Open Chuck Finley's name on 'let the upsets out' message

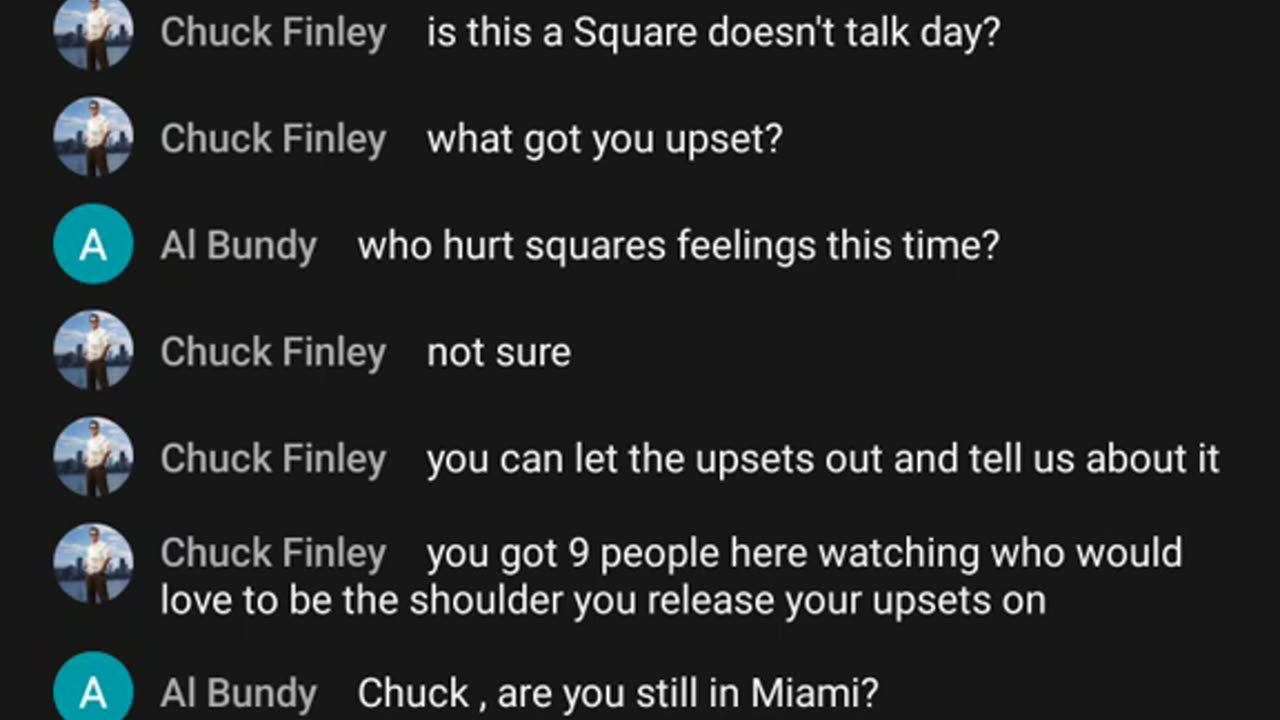(273, 459)
